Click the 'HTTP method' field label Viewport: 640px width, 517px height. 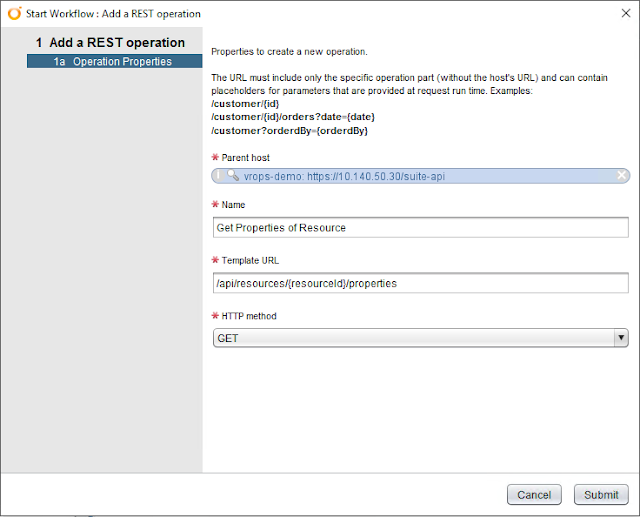[x=249, y=316]
